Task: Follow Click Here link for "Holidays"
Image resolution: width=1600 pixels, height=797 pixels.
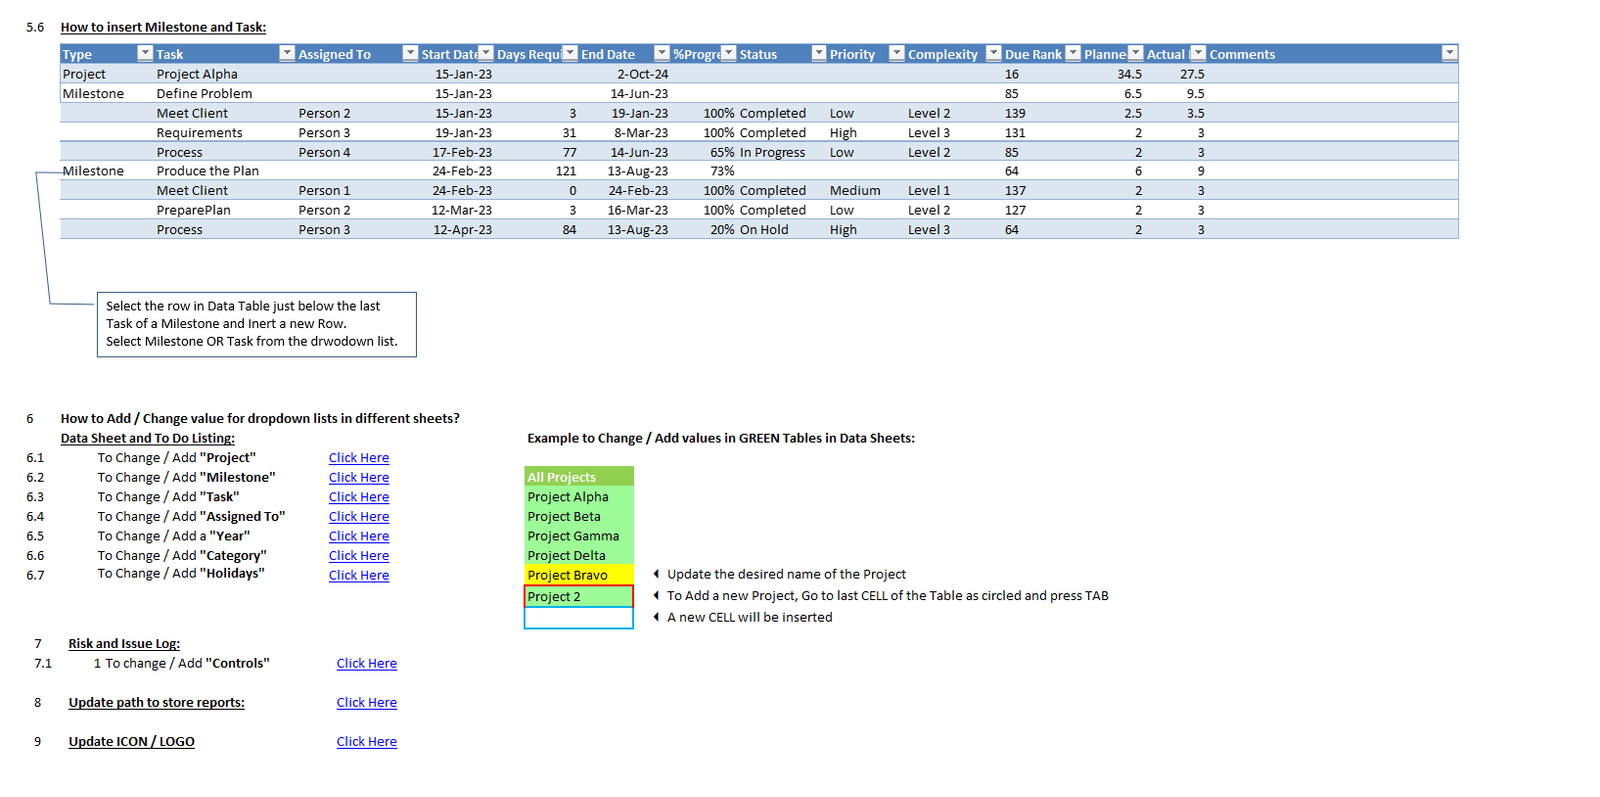Action: point(359,575)
